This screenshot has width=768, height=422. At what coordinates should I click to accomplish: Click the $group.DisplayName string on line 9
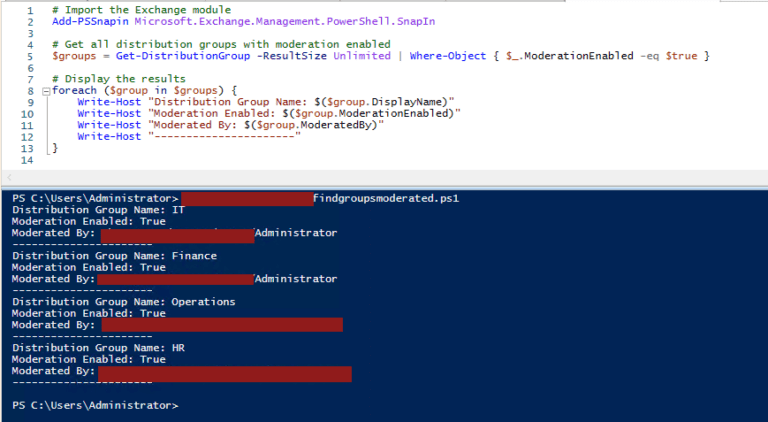[301, 102]
